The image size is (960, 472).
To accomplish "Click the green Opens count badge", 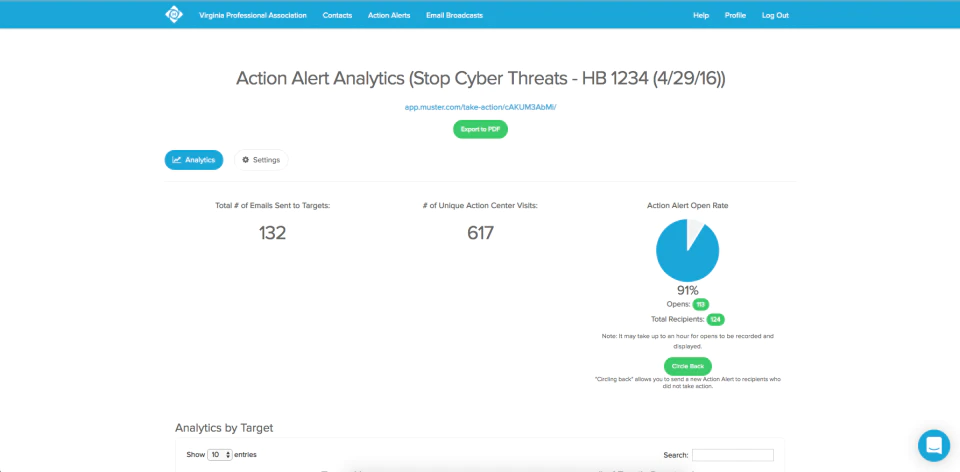I will (700, 304).
